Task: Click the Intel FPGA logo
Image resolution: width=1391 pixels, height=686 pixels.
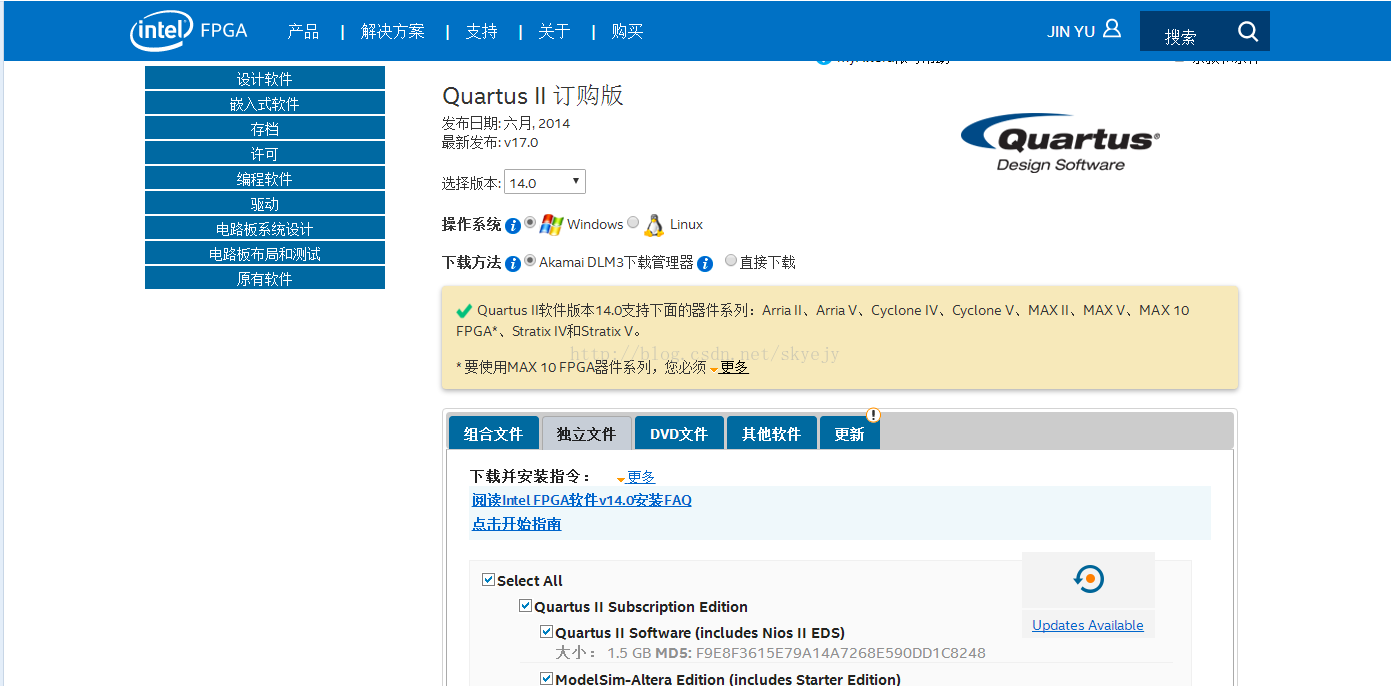Action: tap(189, 31)
